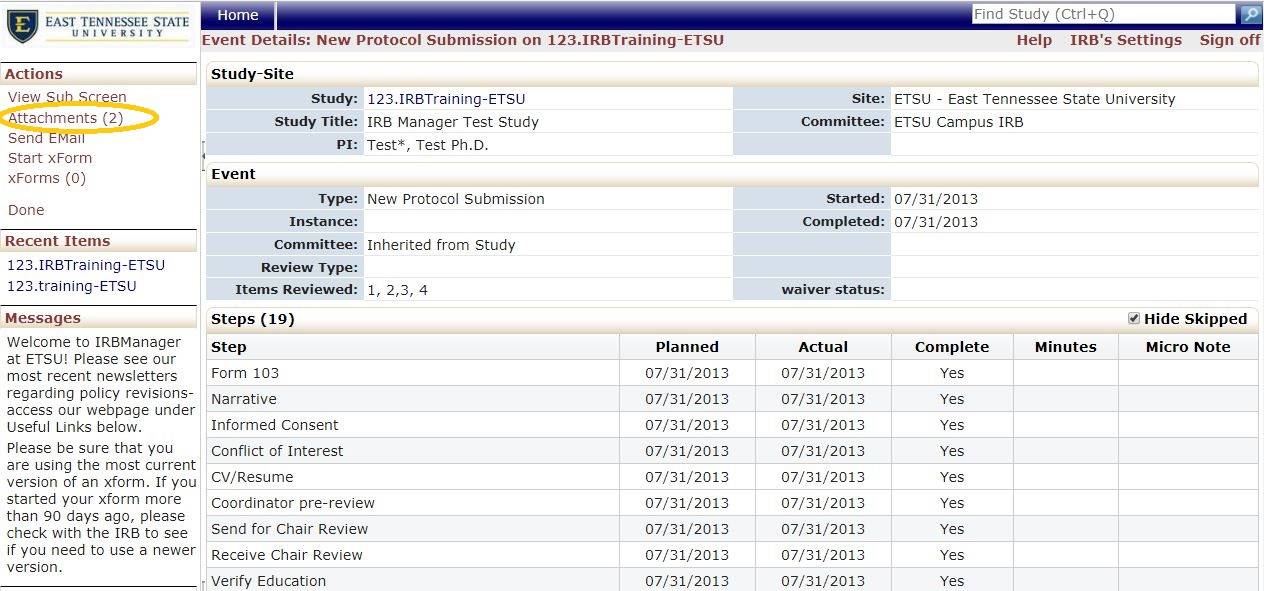Click the East Tennessee State University logo
Screen dimensions: 1264x591
click(x=98, y=26)
